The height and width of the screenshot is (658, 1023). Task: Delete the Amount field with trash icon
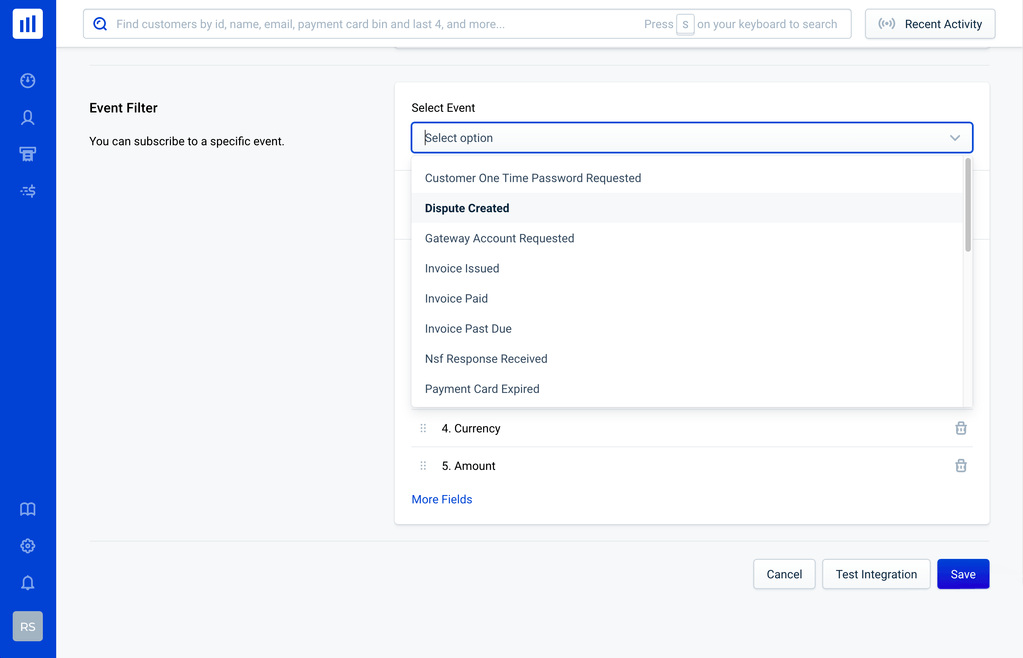click(x=960, y=466)
